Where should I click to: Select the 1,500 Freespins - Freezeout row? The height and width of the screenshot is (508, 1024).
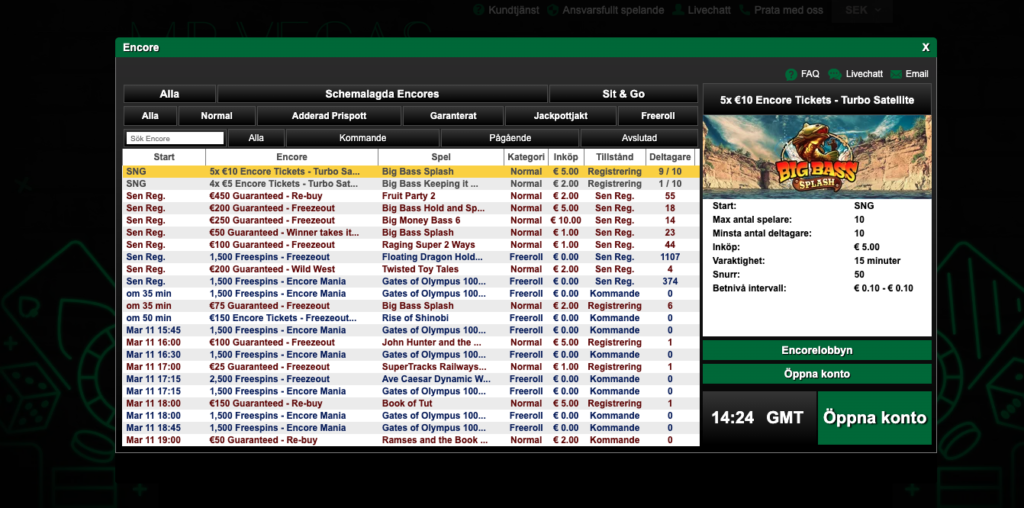[x=411, y=257]
